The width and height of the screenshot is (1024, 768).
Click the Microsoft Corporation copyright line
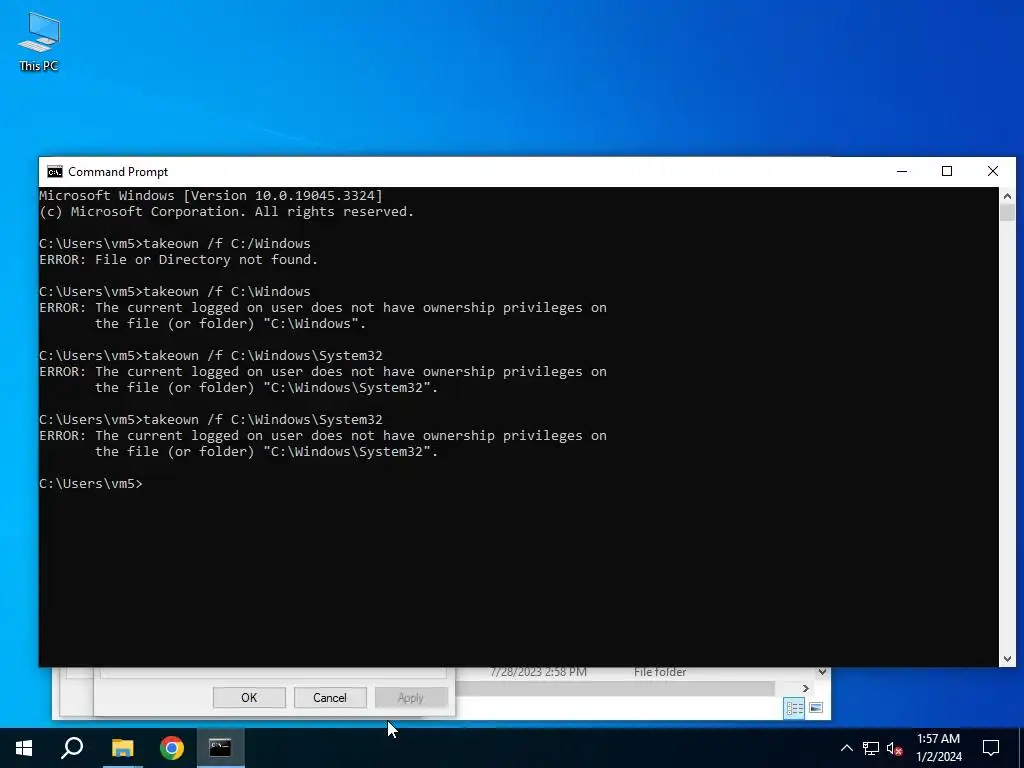(227, 212)
